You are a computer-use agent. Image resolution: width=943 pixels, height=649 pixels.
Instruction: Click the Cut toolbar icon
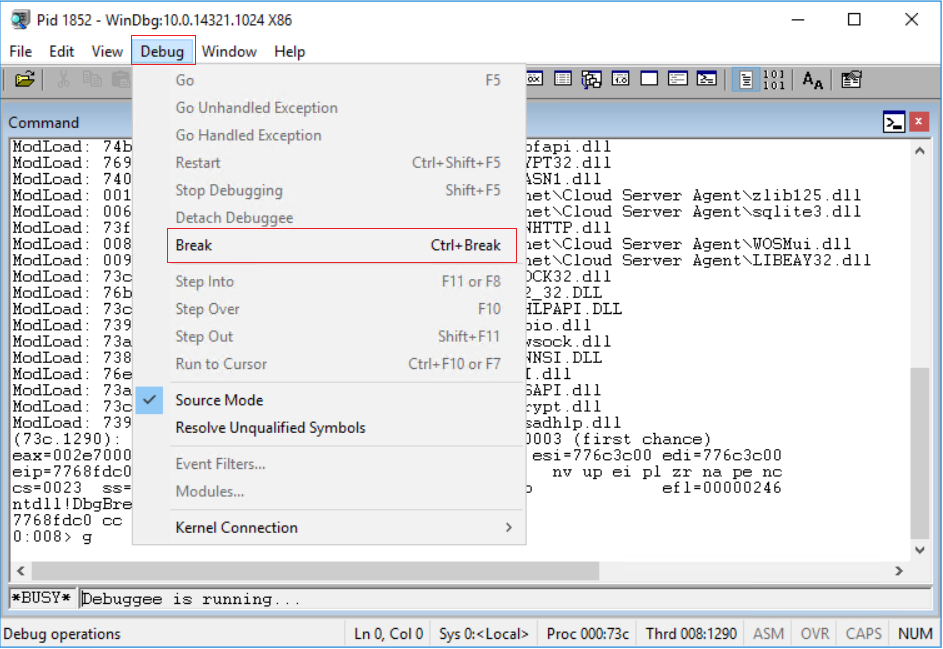click(x=63, y=79)
